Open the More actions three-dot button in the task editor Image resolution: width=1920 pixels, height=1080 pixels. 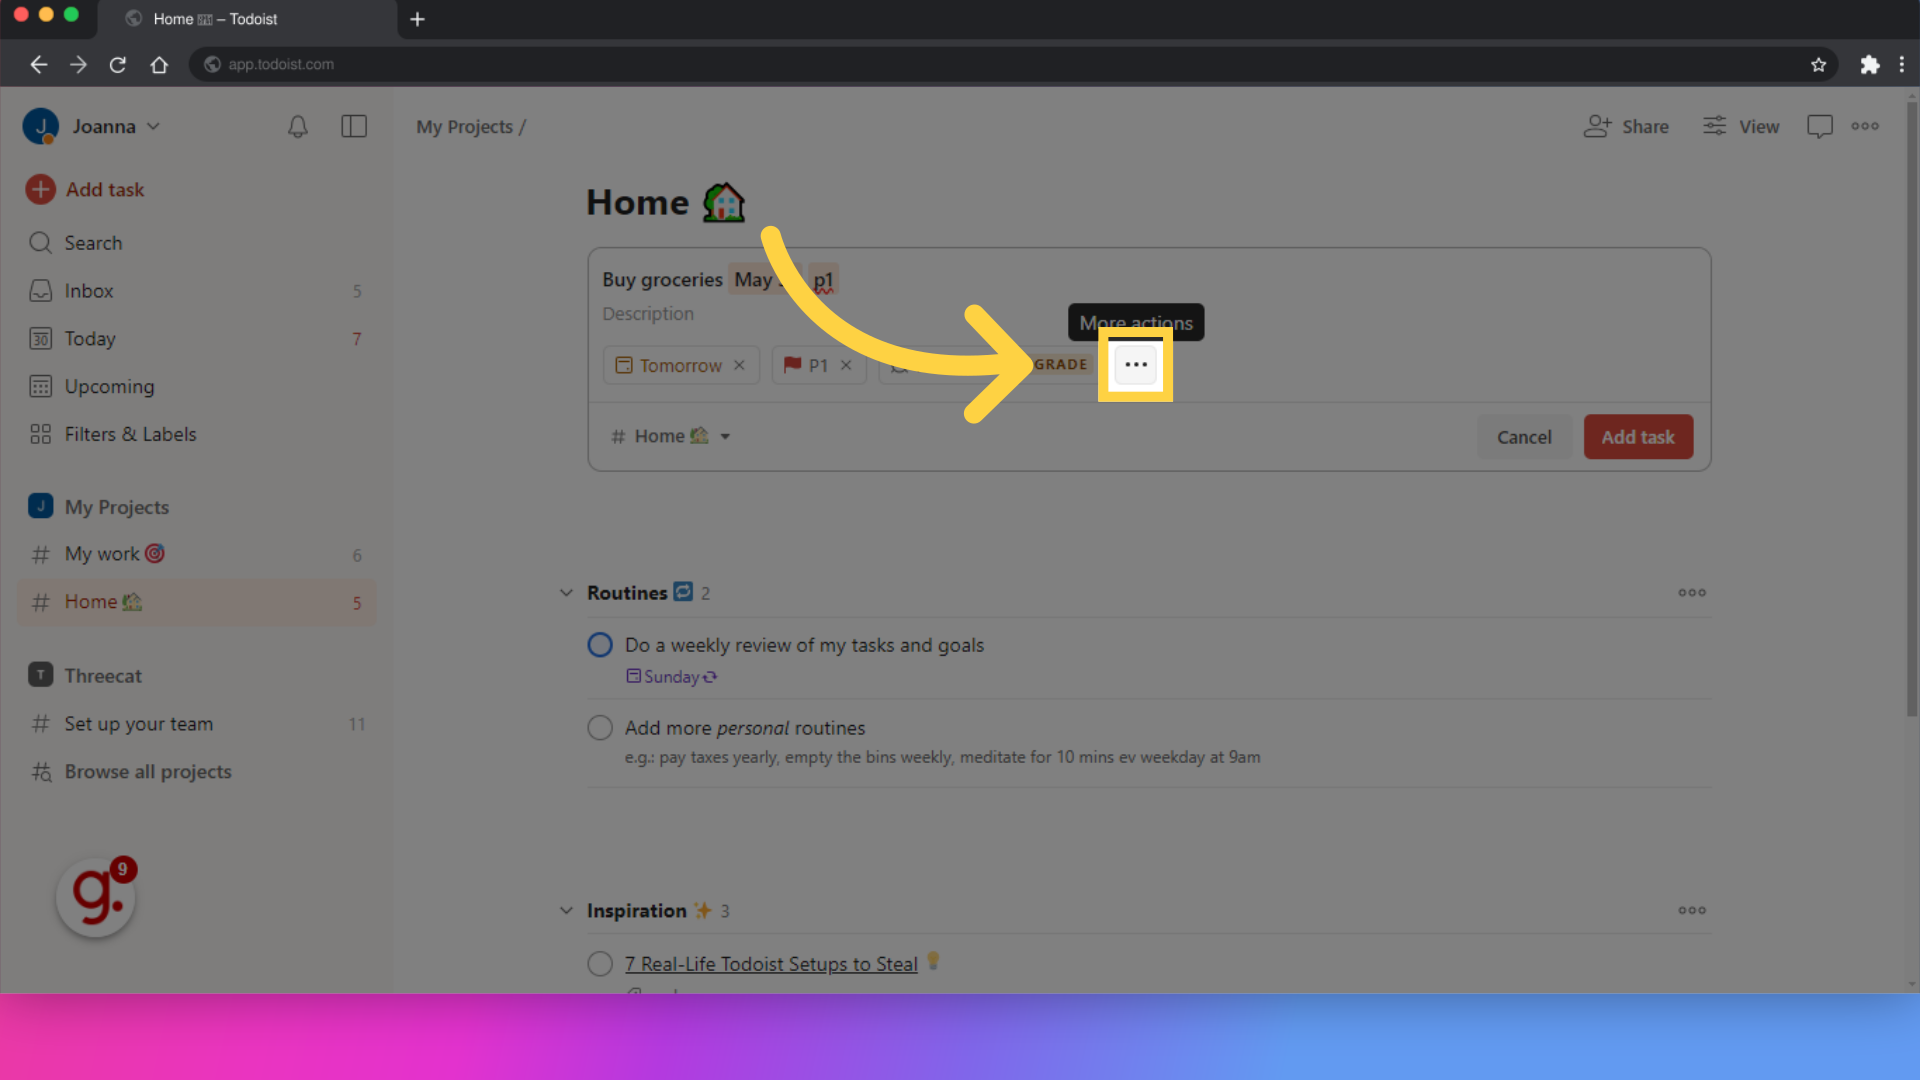[x=1135, y=365]
